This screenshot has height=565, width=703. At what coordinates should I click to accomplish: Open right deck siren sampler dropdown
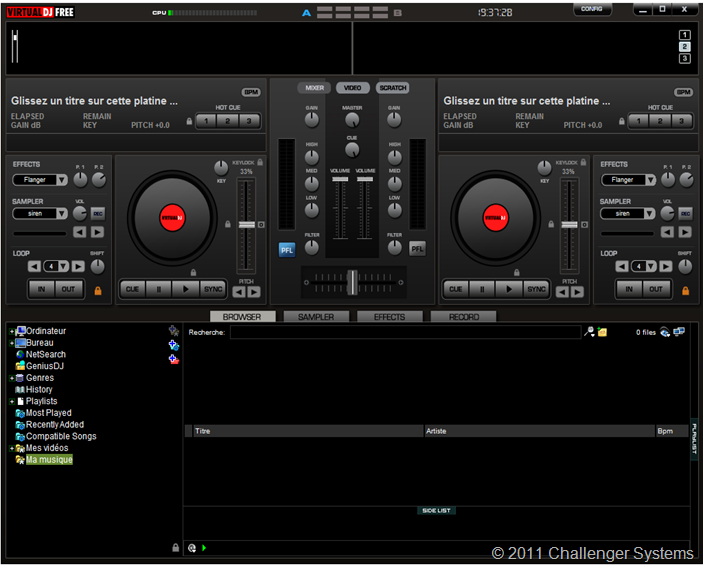649,213
